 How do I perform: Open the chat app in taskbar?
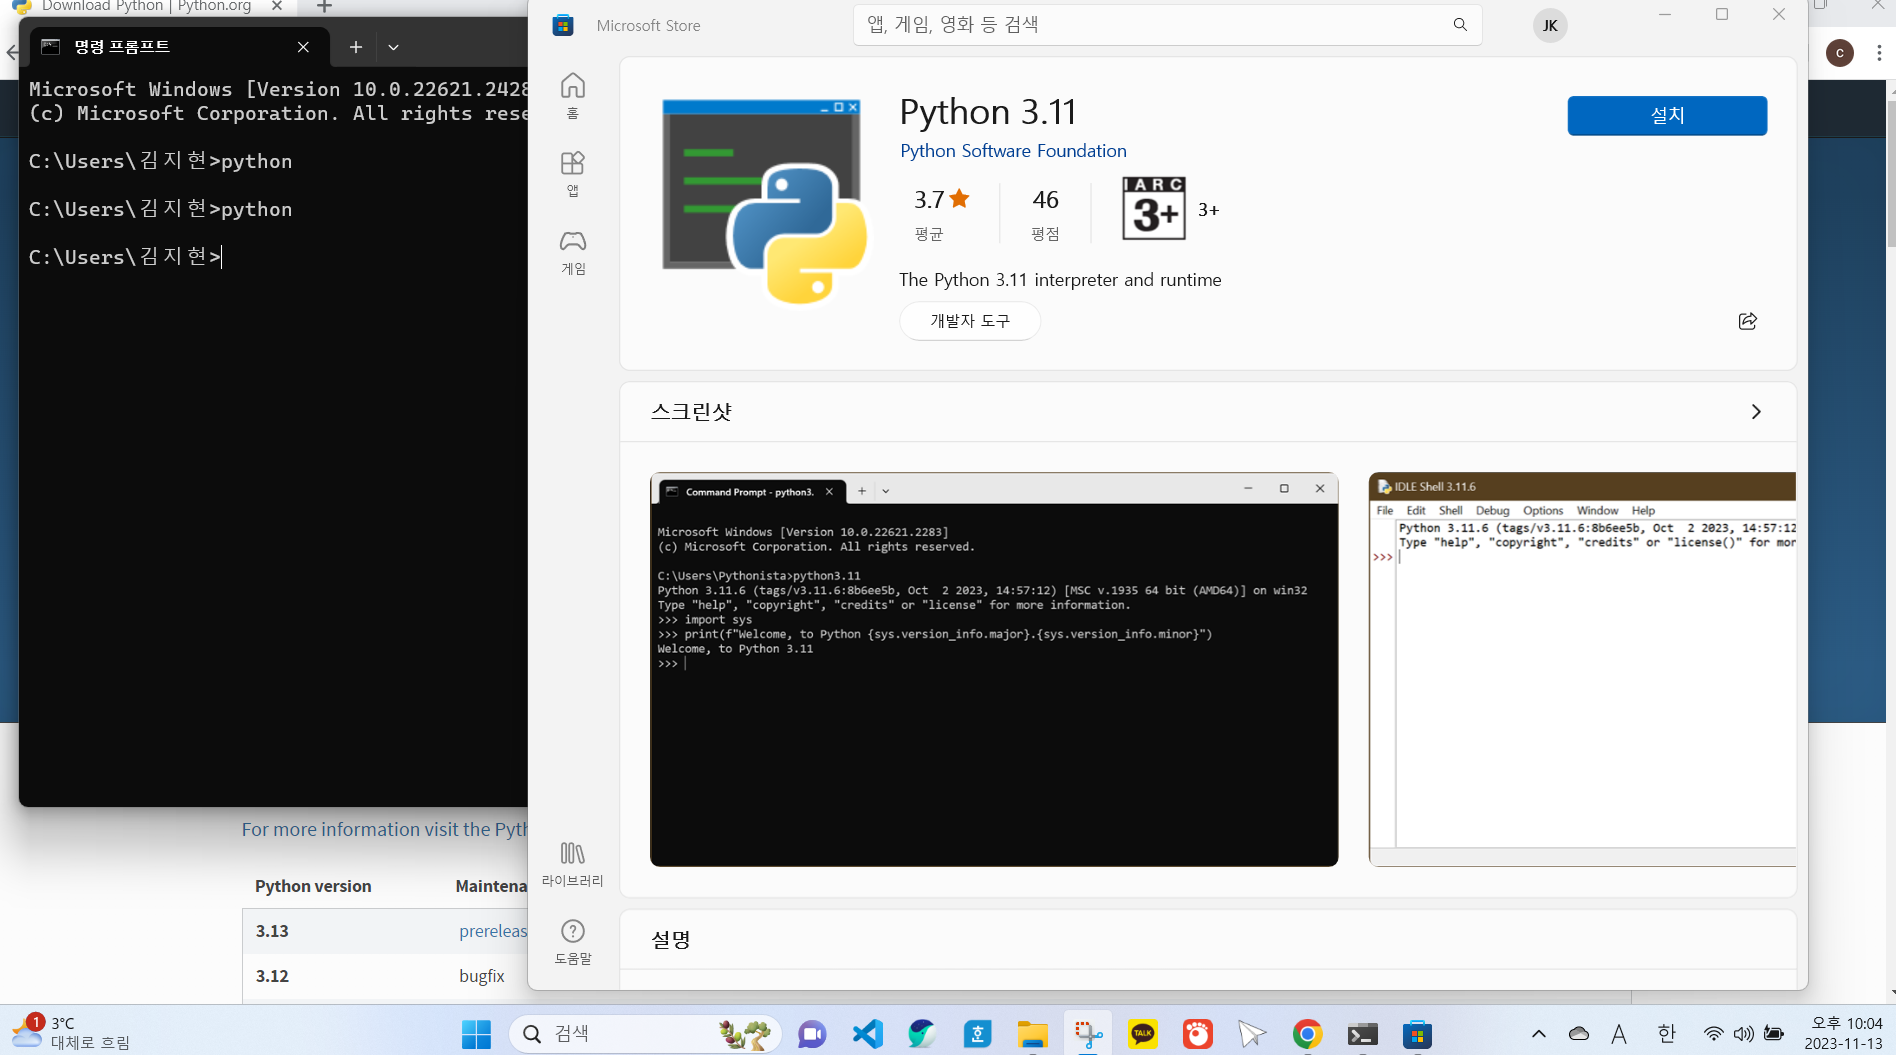click(x=812, y=1034)
